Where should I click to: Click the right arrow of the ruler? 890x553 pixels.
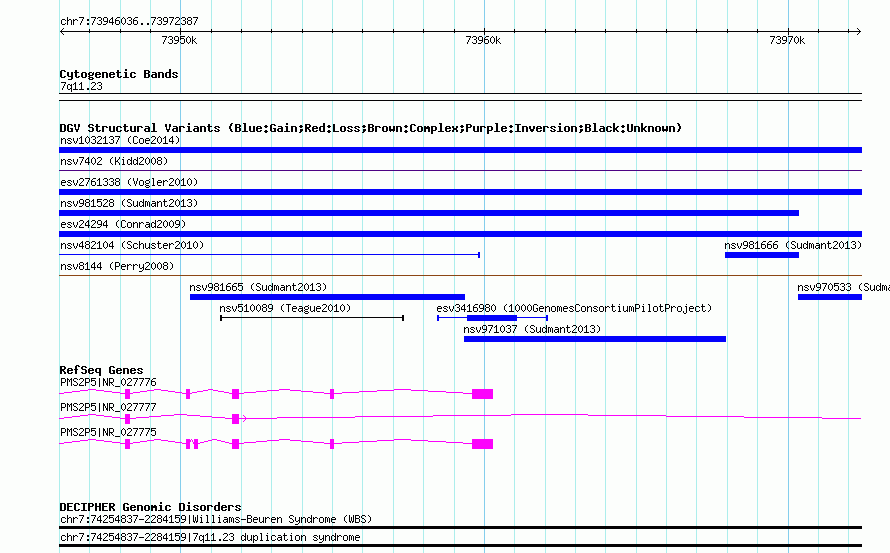pos(859,32)
